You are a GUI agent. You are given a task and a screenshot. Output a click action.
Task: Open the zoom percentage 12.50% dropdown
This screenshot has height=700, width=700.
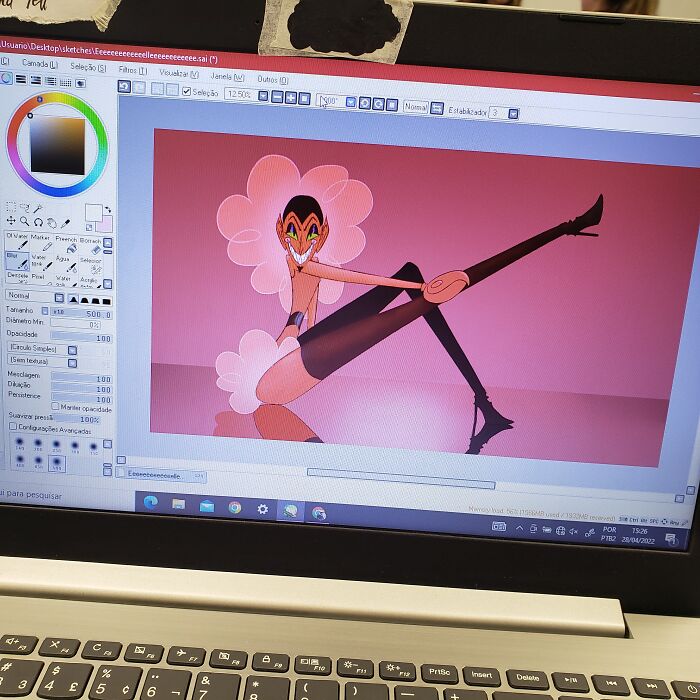(263, 96)
